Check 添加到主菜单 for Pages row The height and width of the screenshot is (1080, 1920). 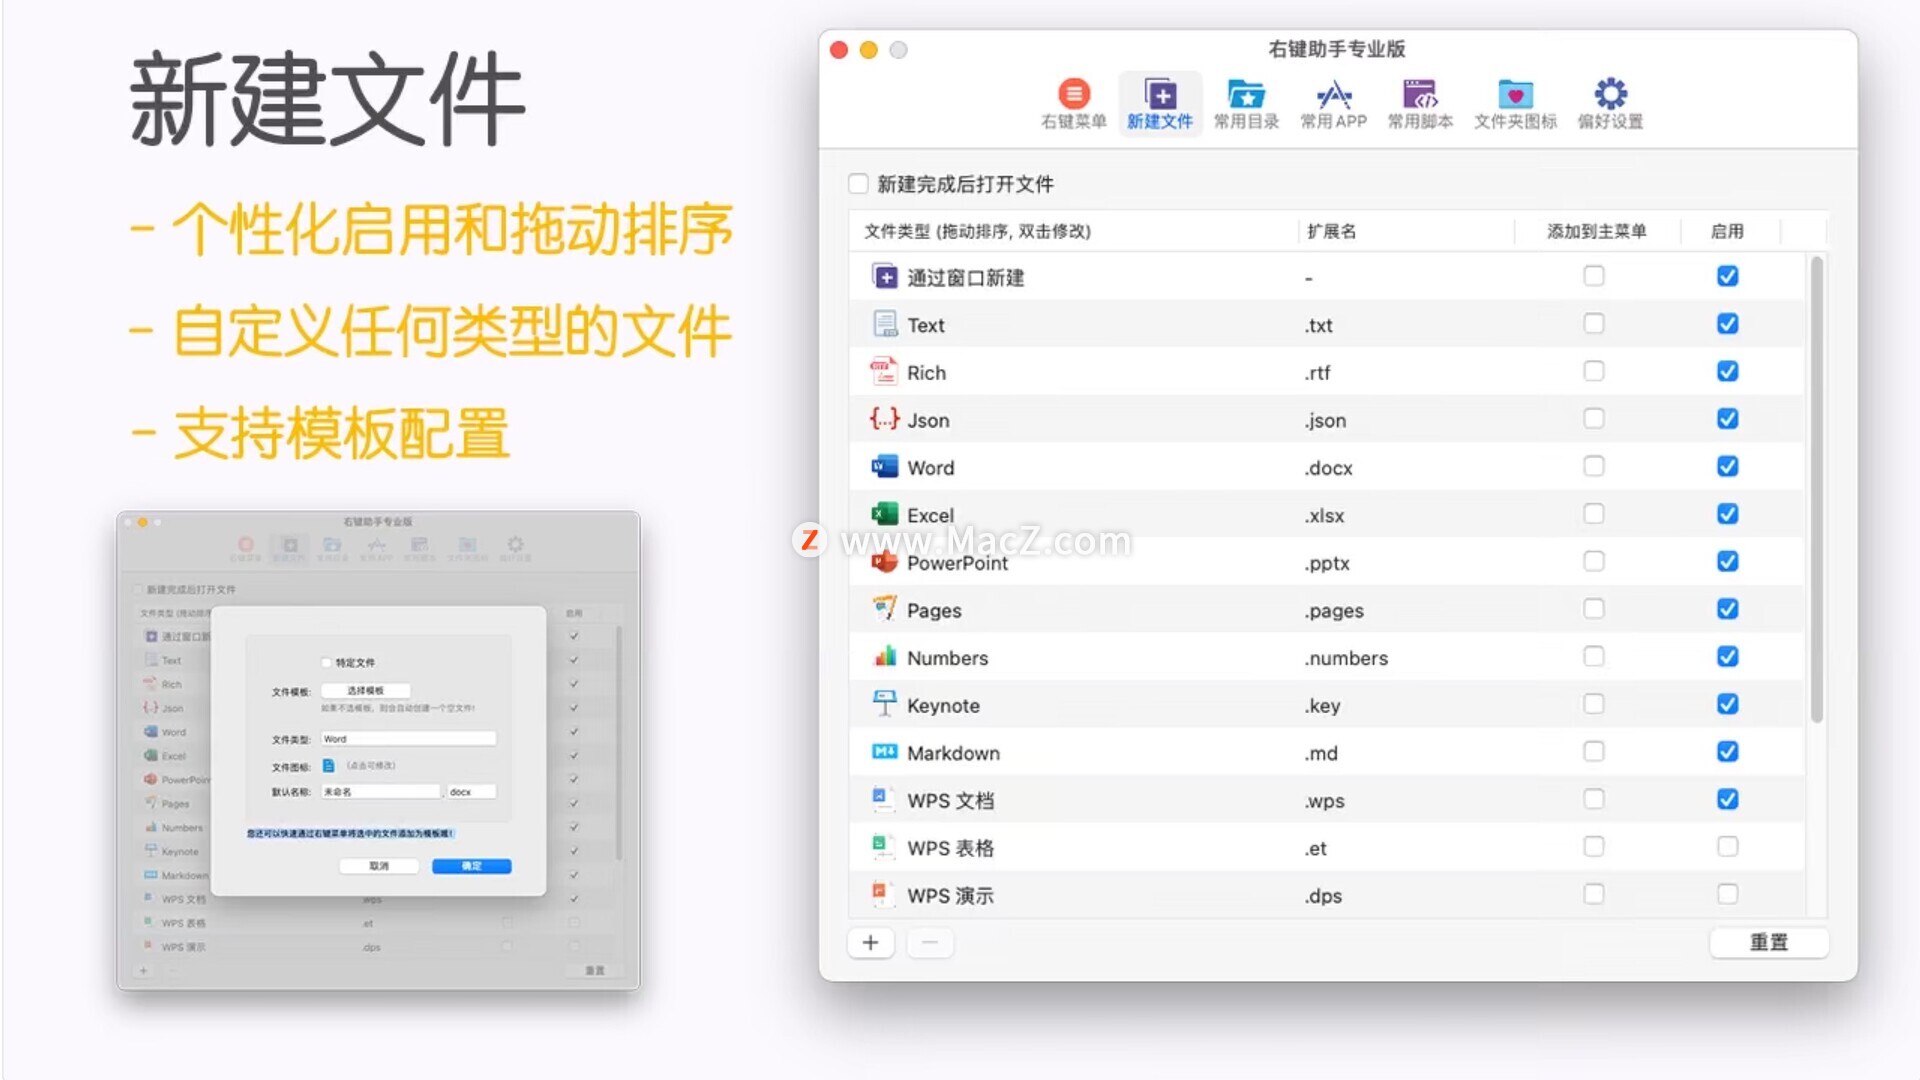[x=1594, y=609]
